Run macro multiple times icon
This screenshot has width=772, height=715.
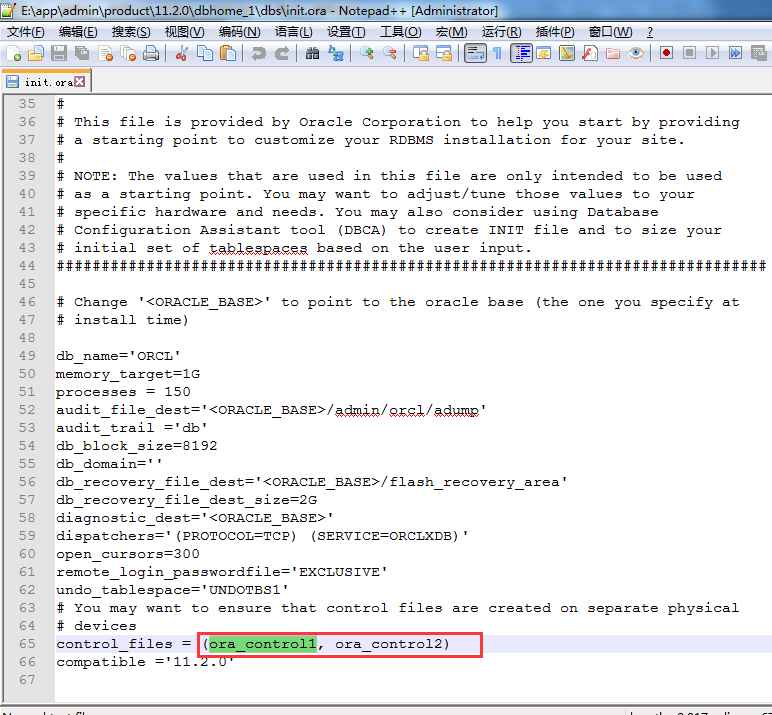(736, 53)
